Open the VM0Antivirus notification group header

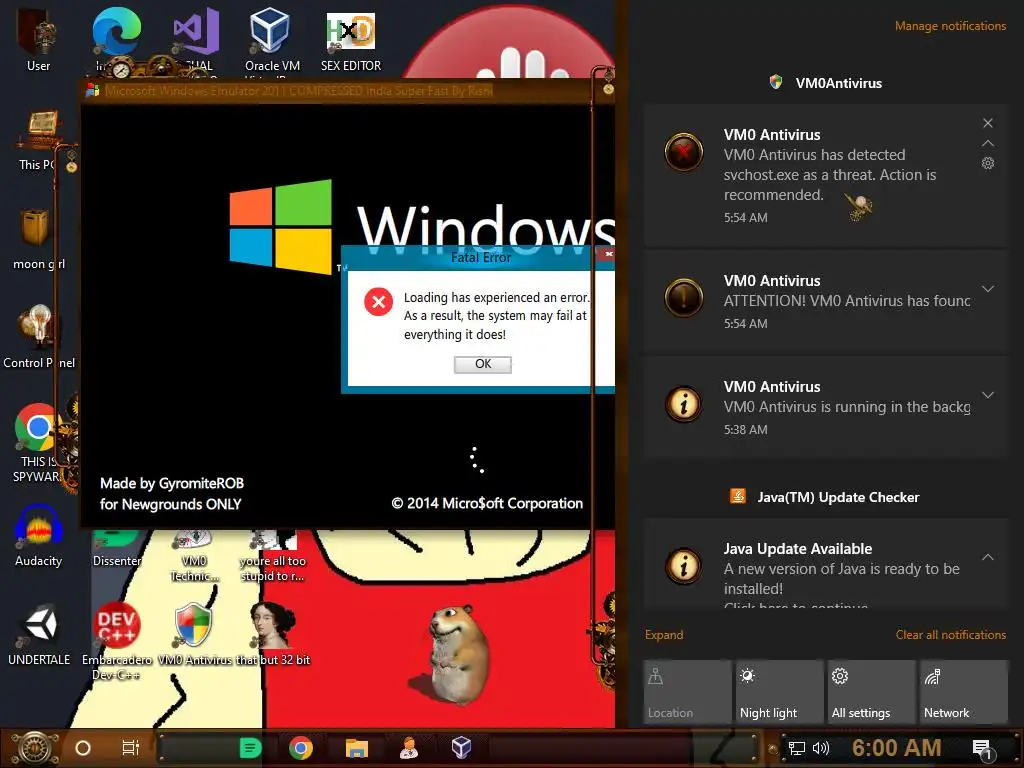coord(825,83)
